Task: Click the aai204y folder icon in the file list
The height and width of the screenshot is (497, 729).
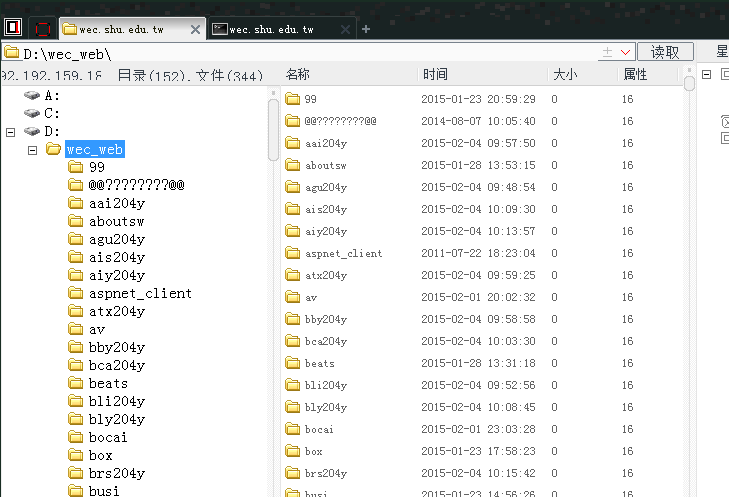Action: [x=292, y=143]
